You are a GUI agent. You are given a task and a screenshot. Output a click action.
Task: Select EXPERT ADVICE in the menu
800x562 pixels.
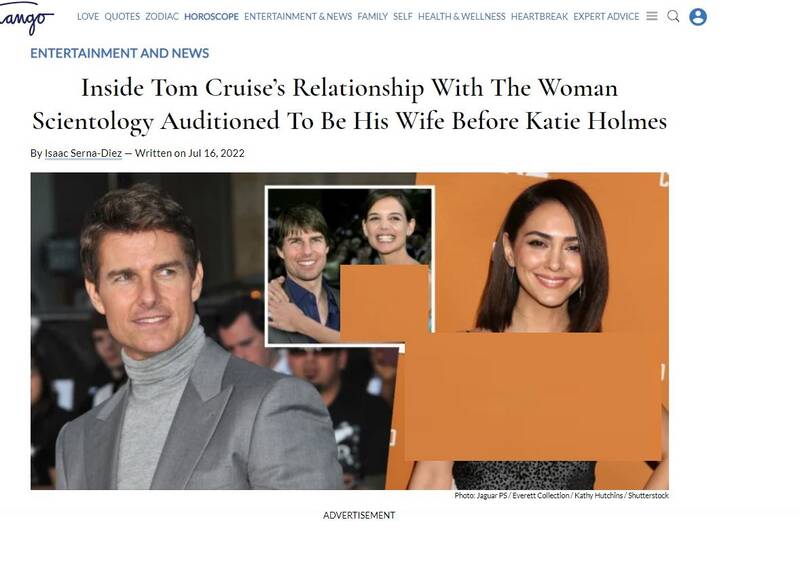606,16
